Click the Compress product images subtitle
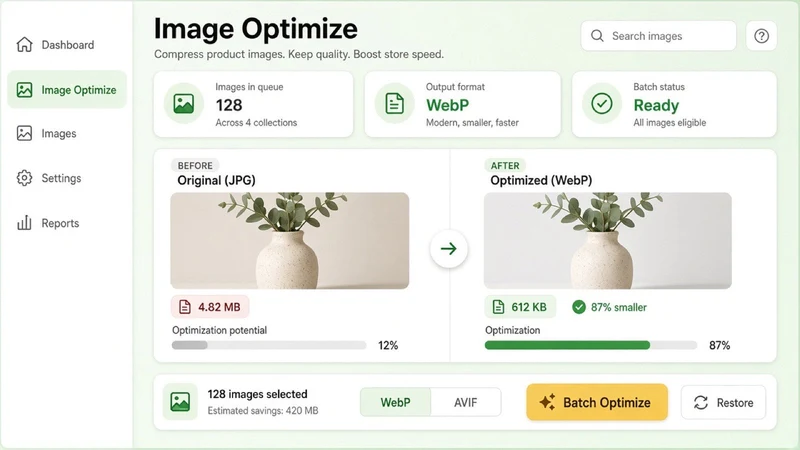Image resolution: width=800 pixels, height=450 pixels. coord(299,54)
